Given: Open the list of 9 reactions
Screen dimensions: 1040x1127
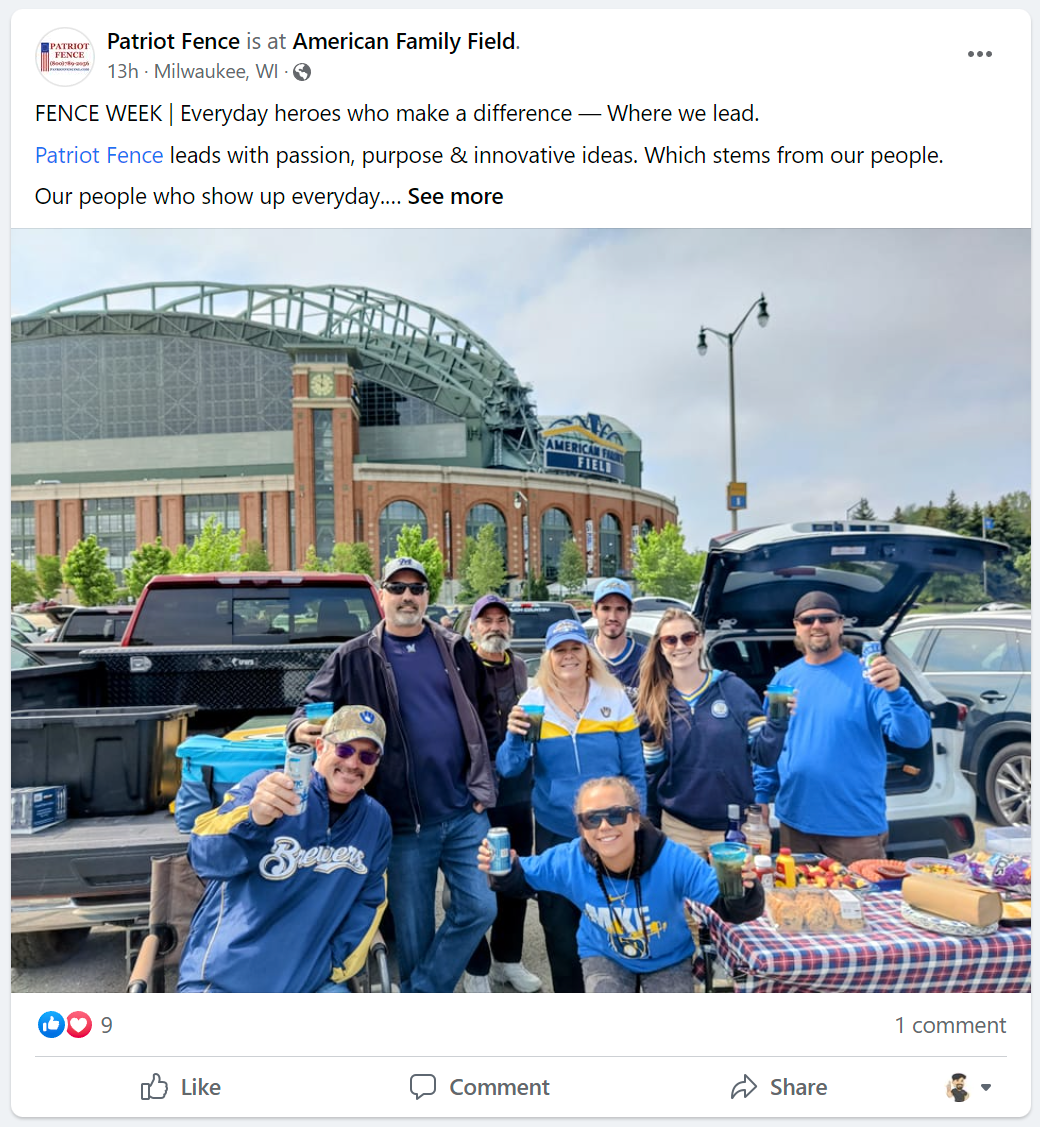Looking at the screenshot, I should [x=106, y=1025].
